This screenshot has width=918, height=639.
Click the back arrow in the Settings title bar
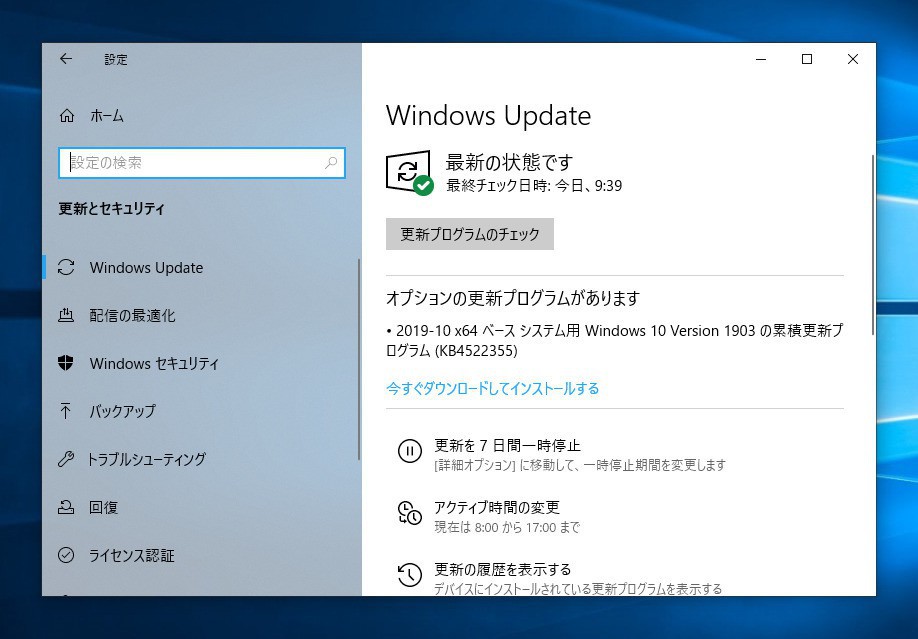(66, 59)
